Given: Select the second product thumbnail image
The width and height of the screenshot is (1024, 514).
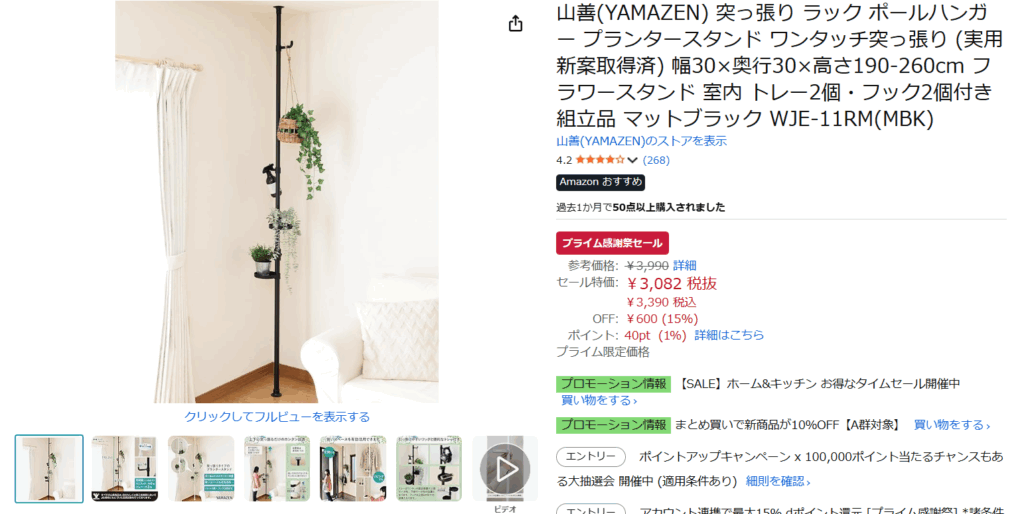Looking at the screenshot, I should [125, 468].
